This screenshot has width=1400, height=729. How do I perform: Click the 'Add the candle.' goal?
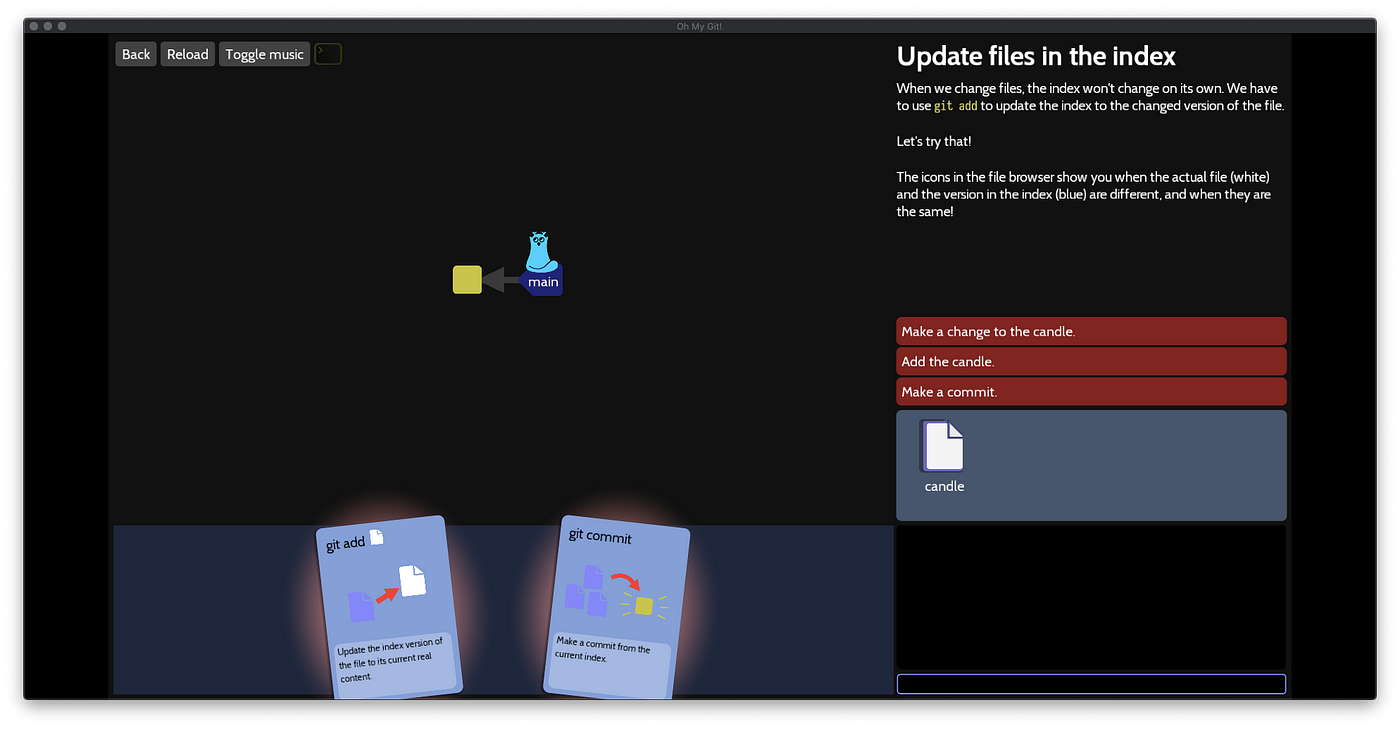1091,361
